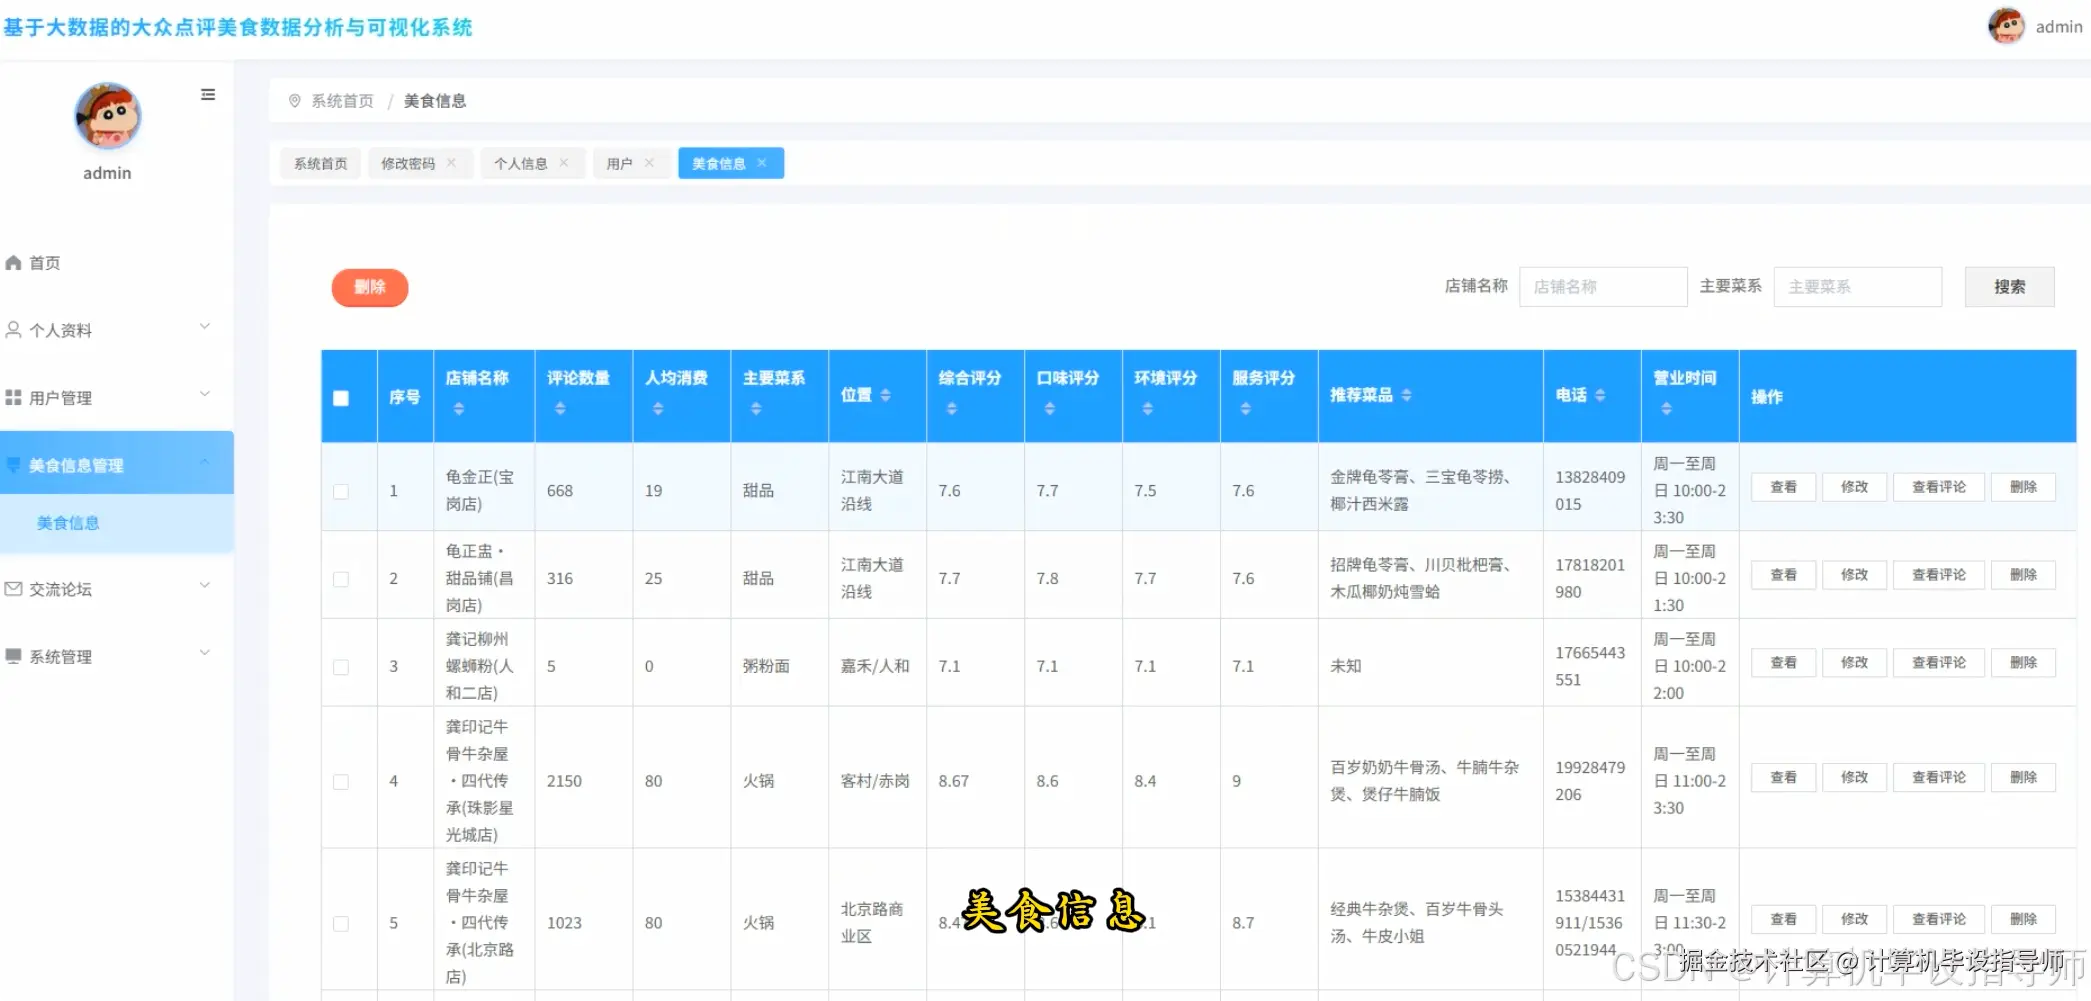The height and width of the screenshot is (1001, 2091).
Task: Check the checkbox for 龟金正(宝岗店) row
Action: click(343, 491)
